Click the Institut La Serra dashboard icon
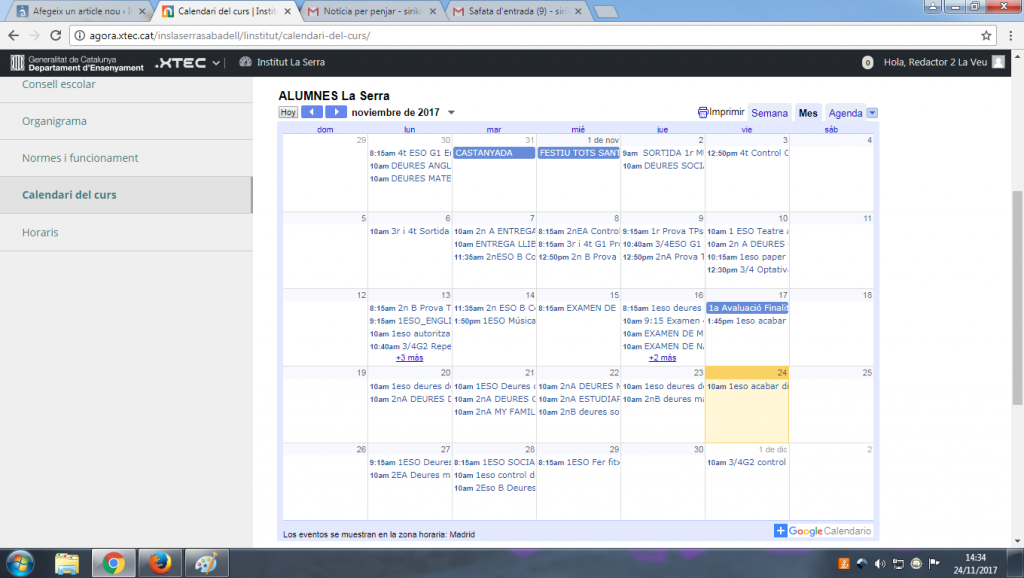The height and width of the screenshot is (578, 1024). (245, 62)
